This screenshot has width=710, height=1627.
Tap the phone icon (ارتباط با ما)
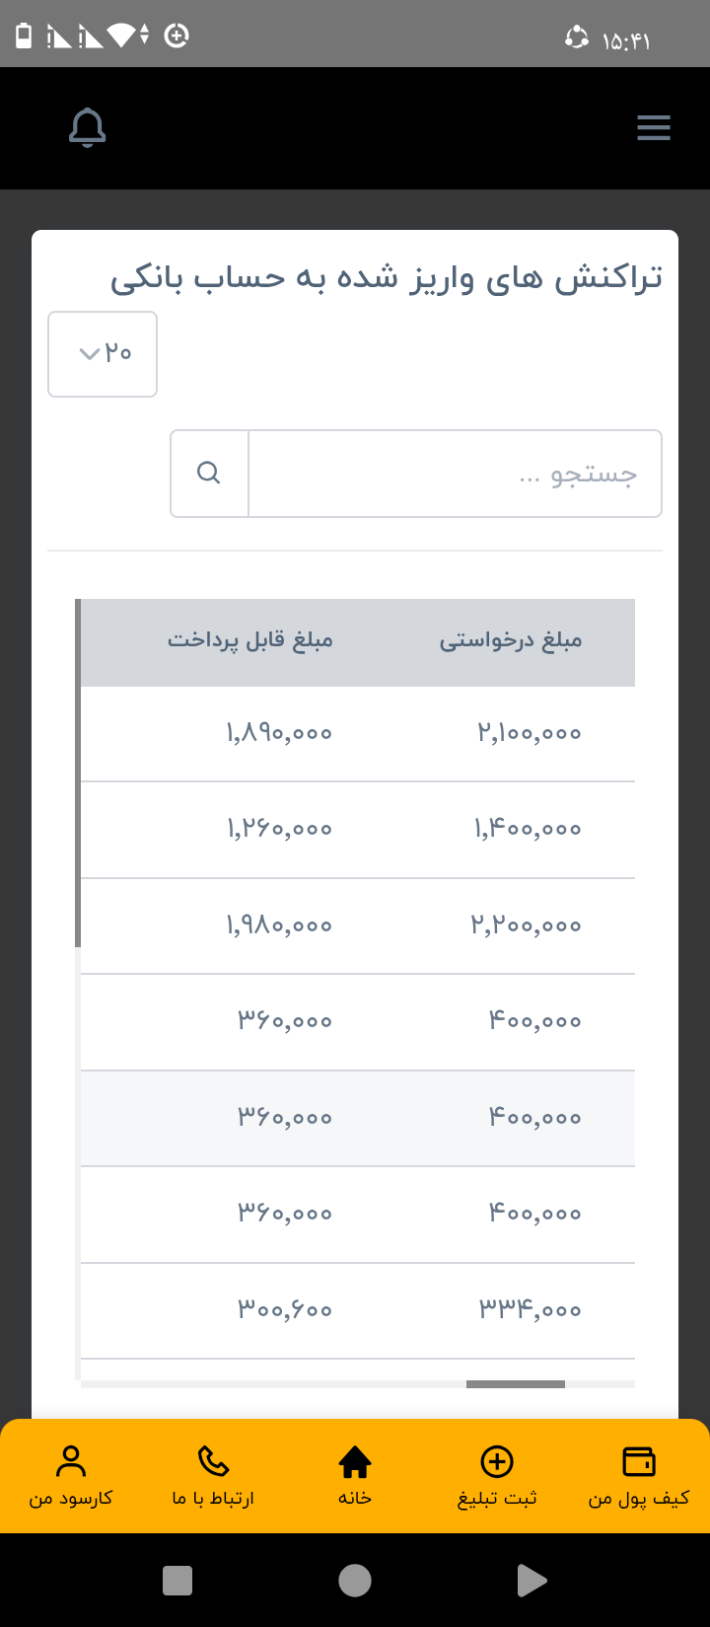213,1462
